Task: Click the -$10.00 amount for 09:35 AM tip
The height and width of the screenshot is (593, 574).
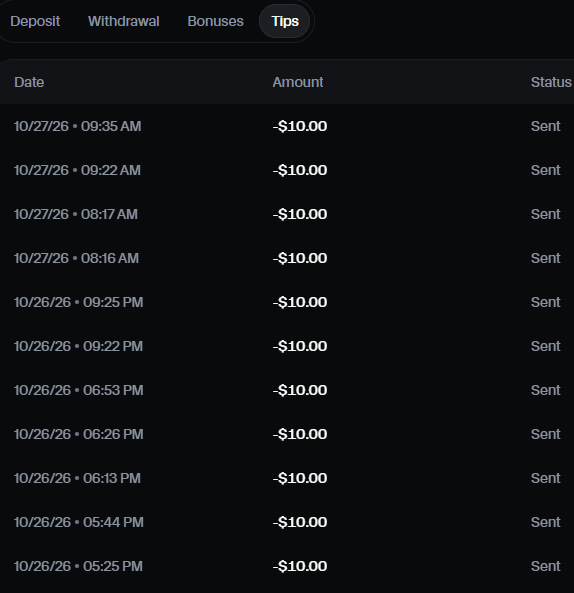Action: [300, 126]
